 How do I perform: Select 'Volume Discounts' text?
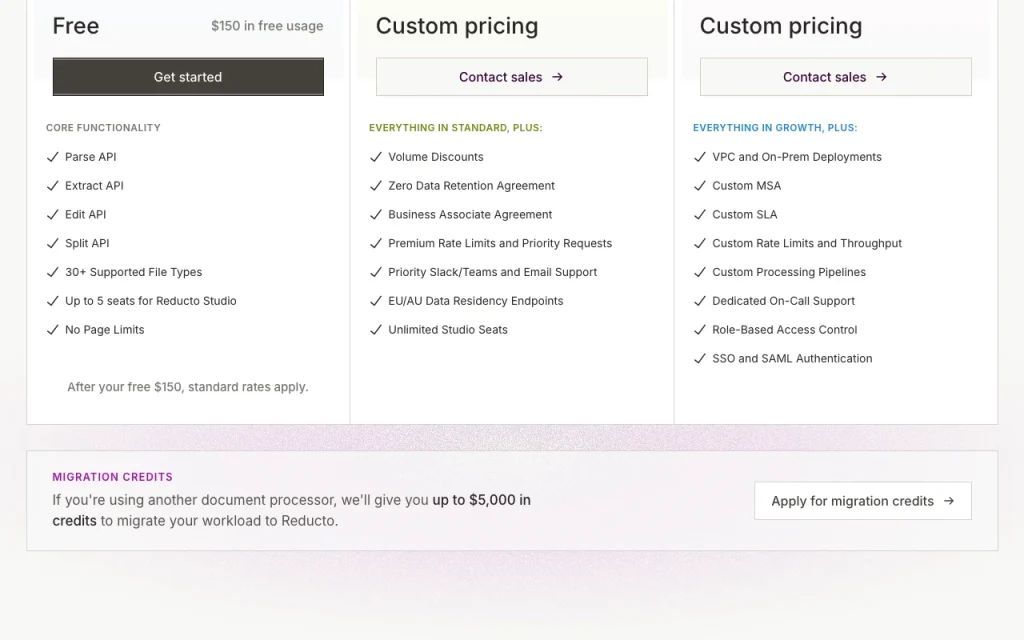tap(436, 157)
